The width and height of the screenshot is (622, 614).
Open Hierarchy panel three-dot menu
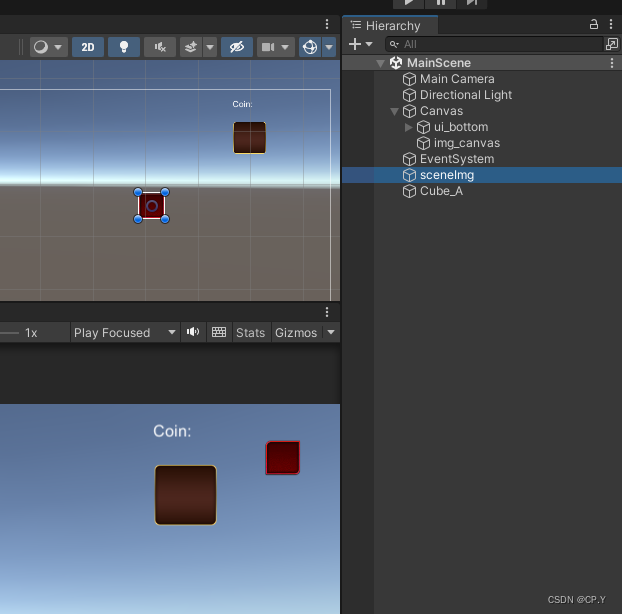click(611, 25)
